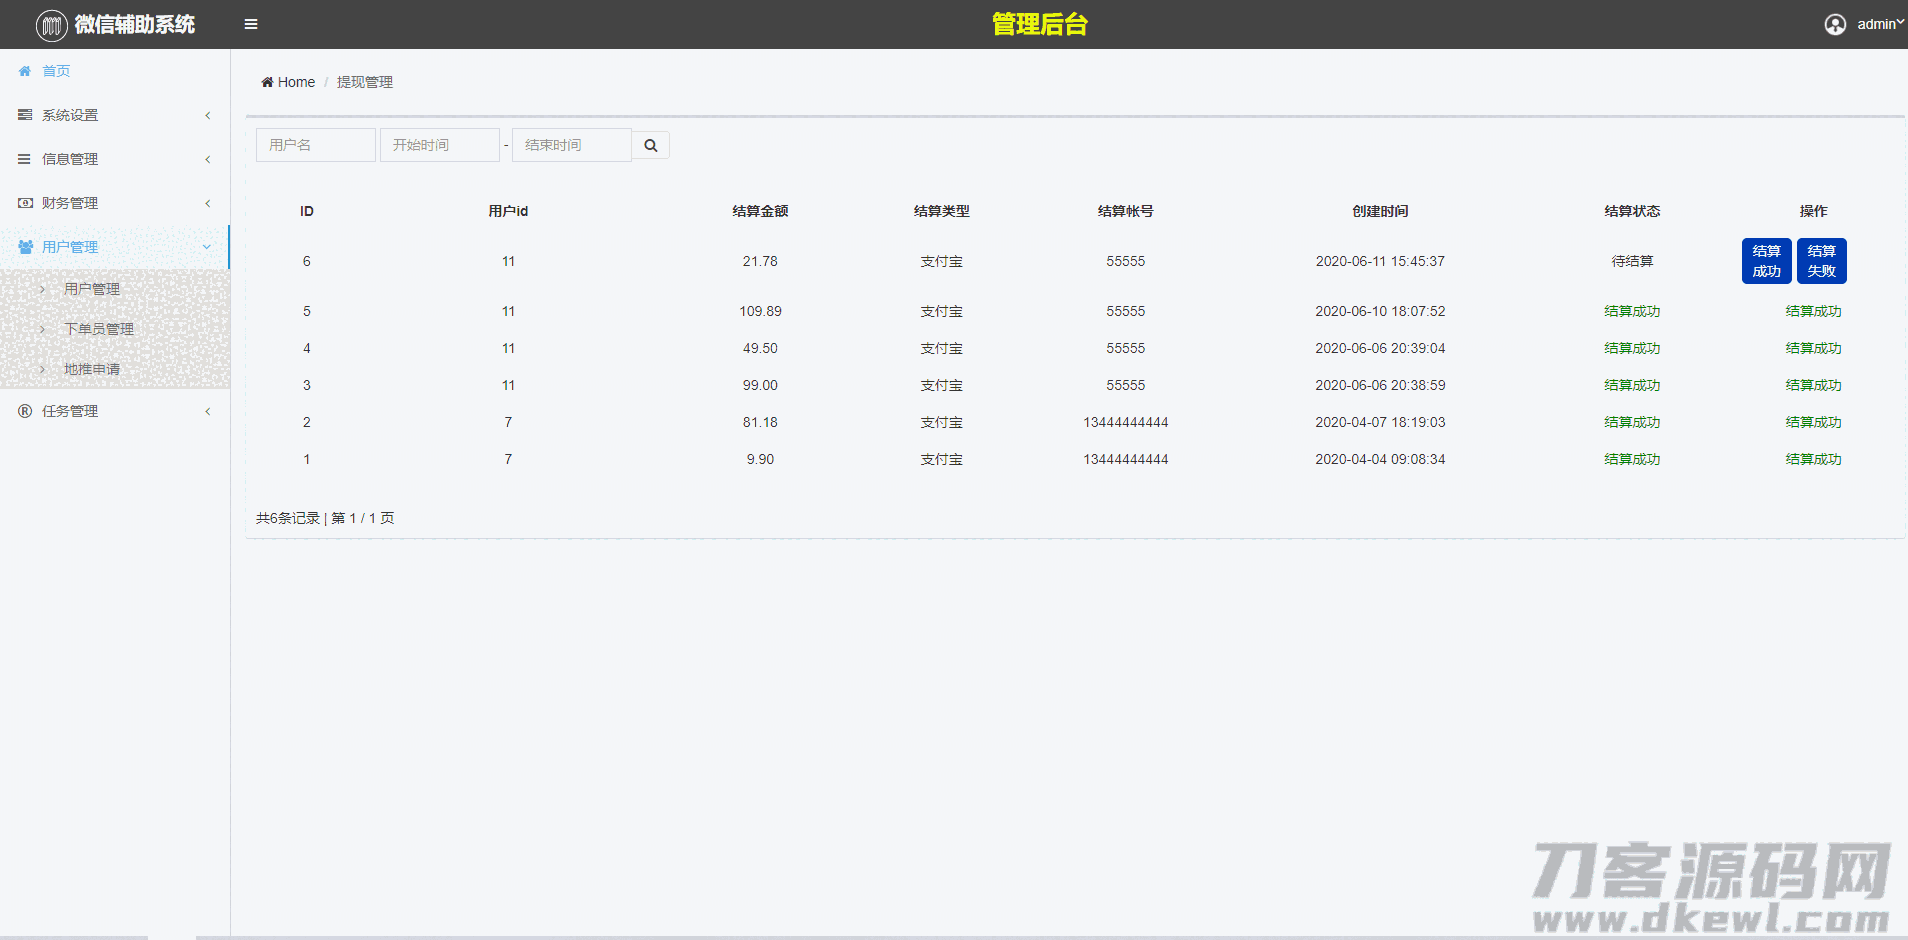Image resolution: width=1908 pixels, height=940 pixels.
Task: Open 下单员管理 submenu item
Action: click(x=99, y=329)
